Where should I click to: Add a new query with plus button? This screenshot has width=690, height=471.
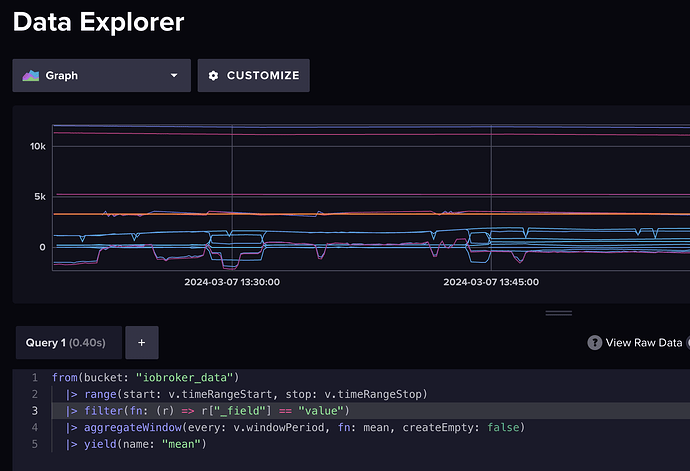[x=141, y=342]
